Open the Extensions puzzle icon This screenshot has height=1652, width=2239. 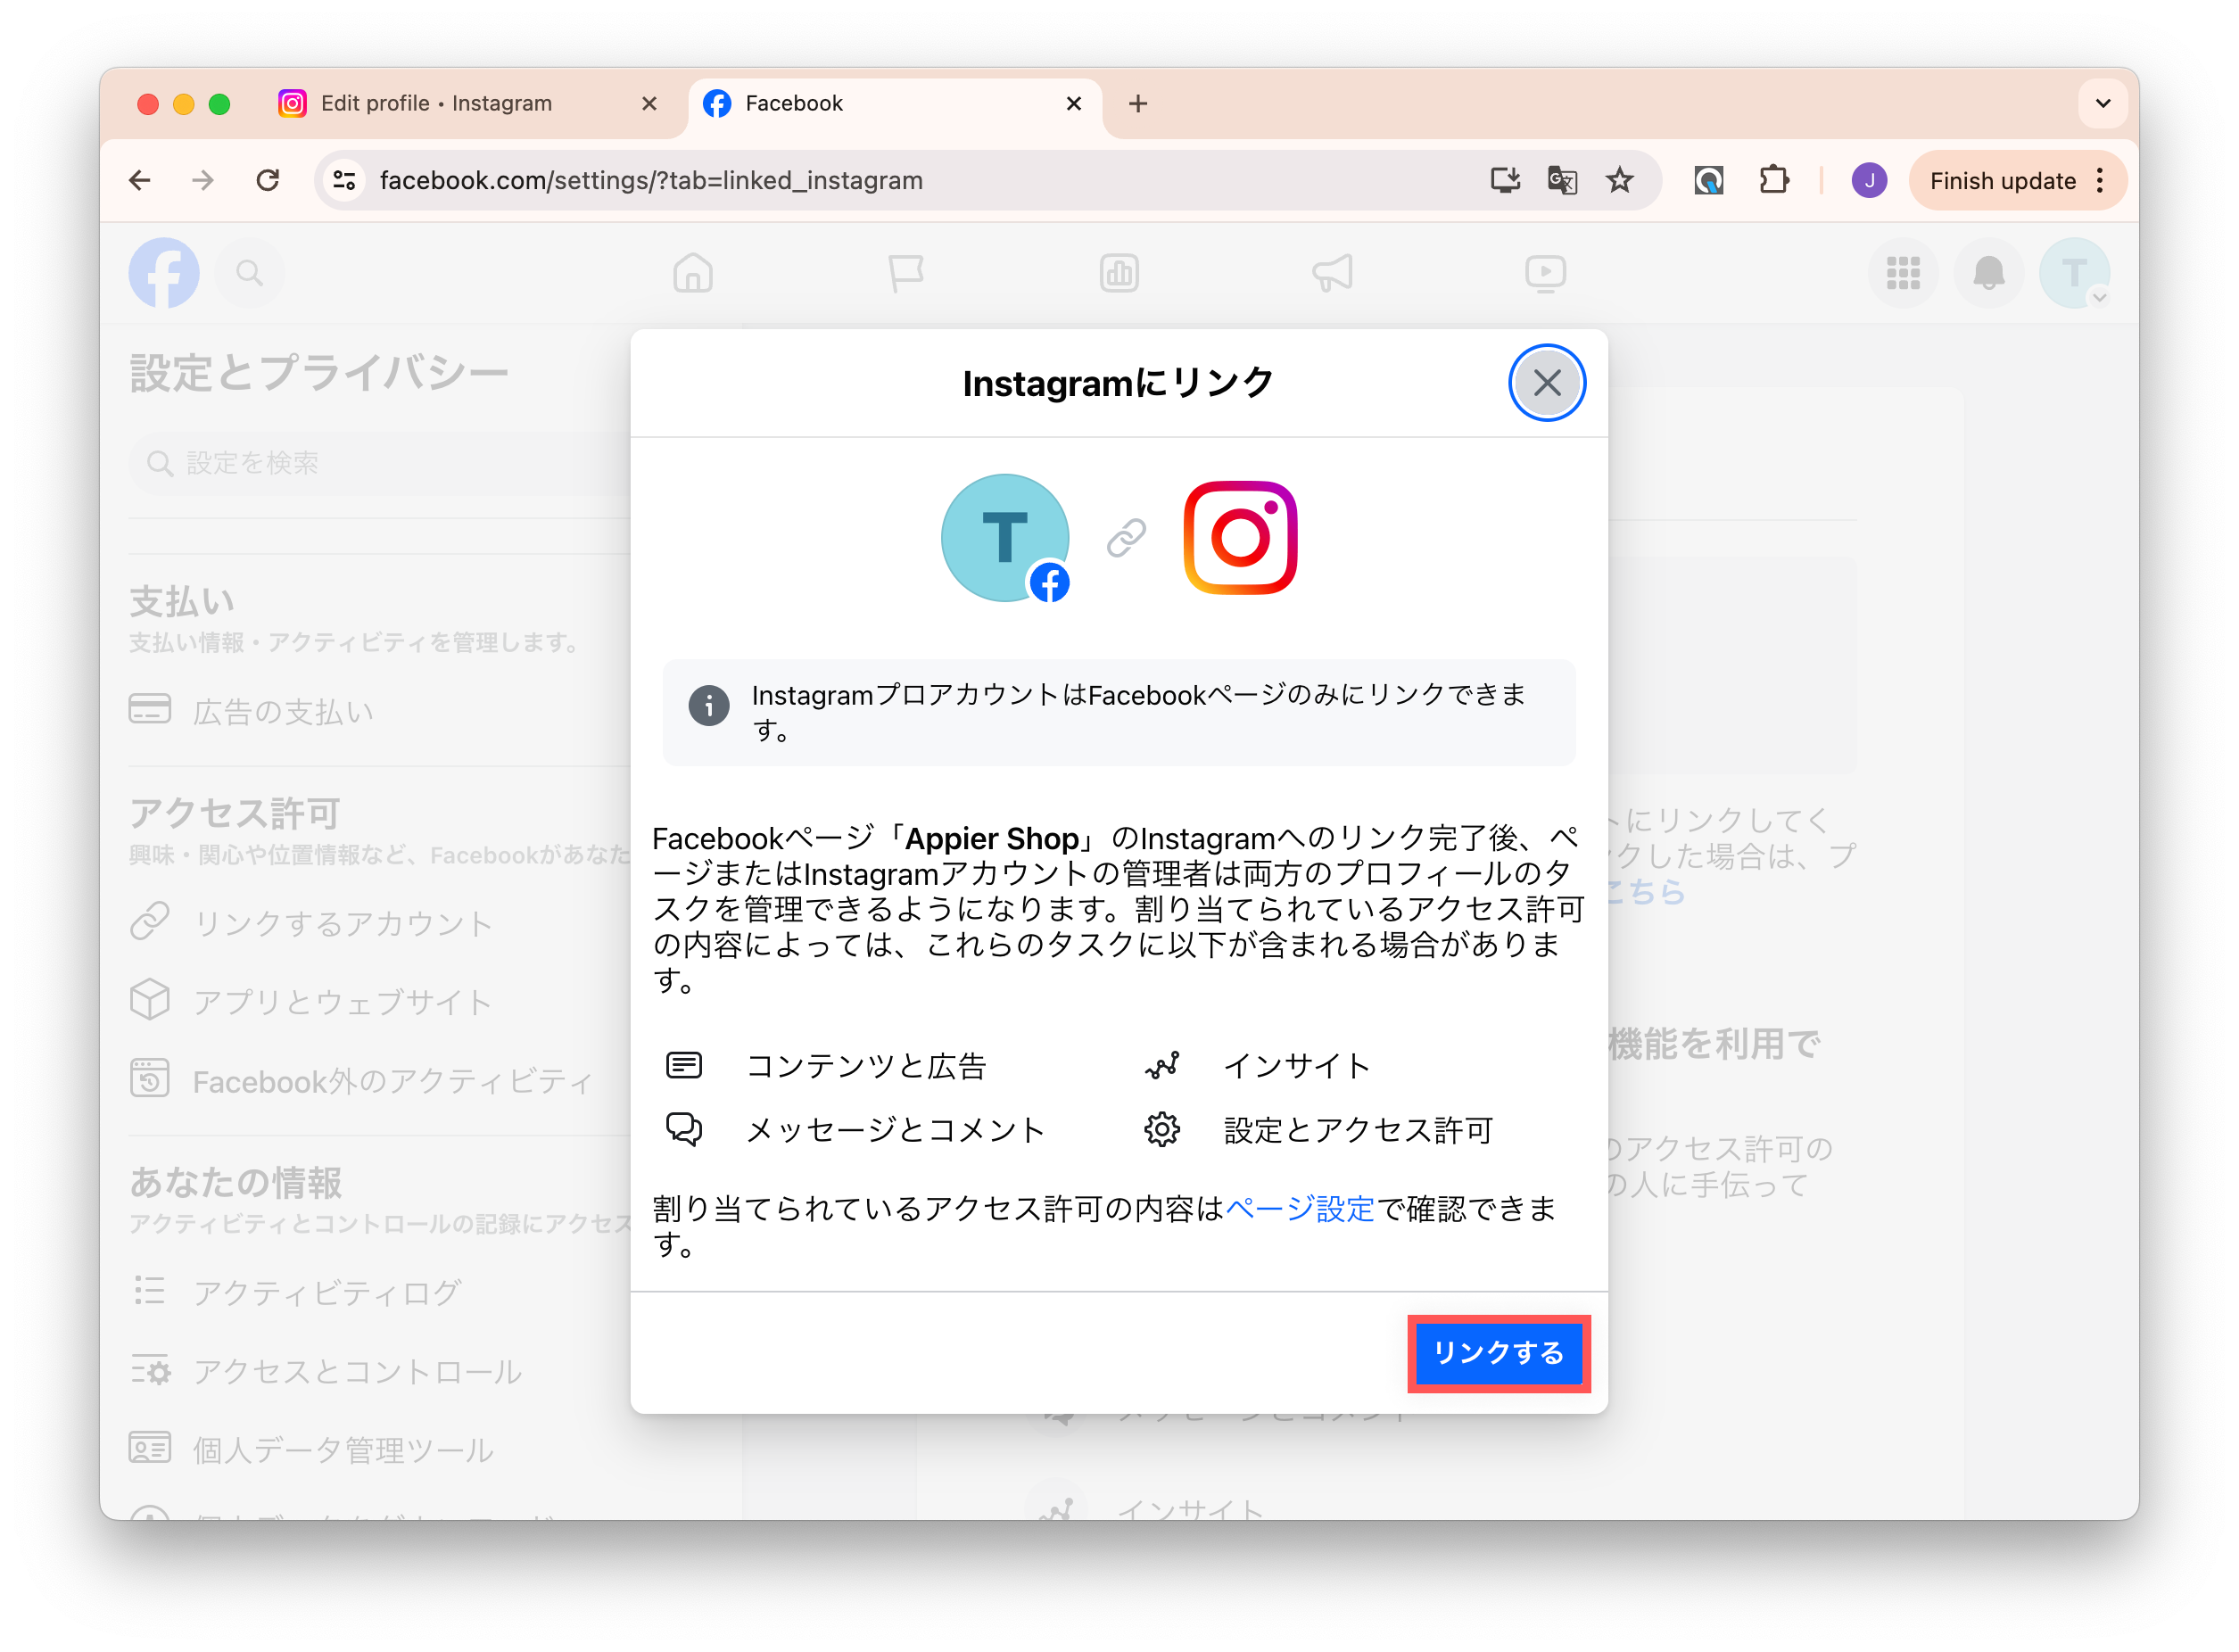pyautogui.click(x=1773, y=180)
